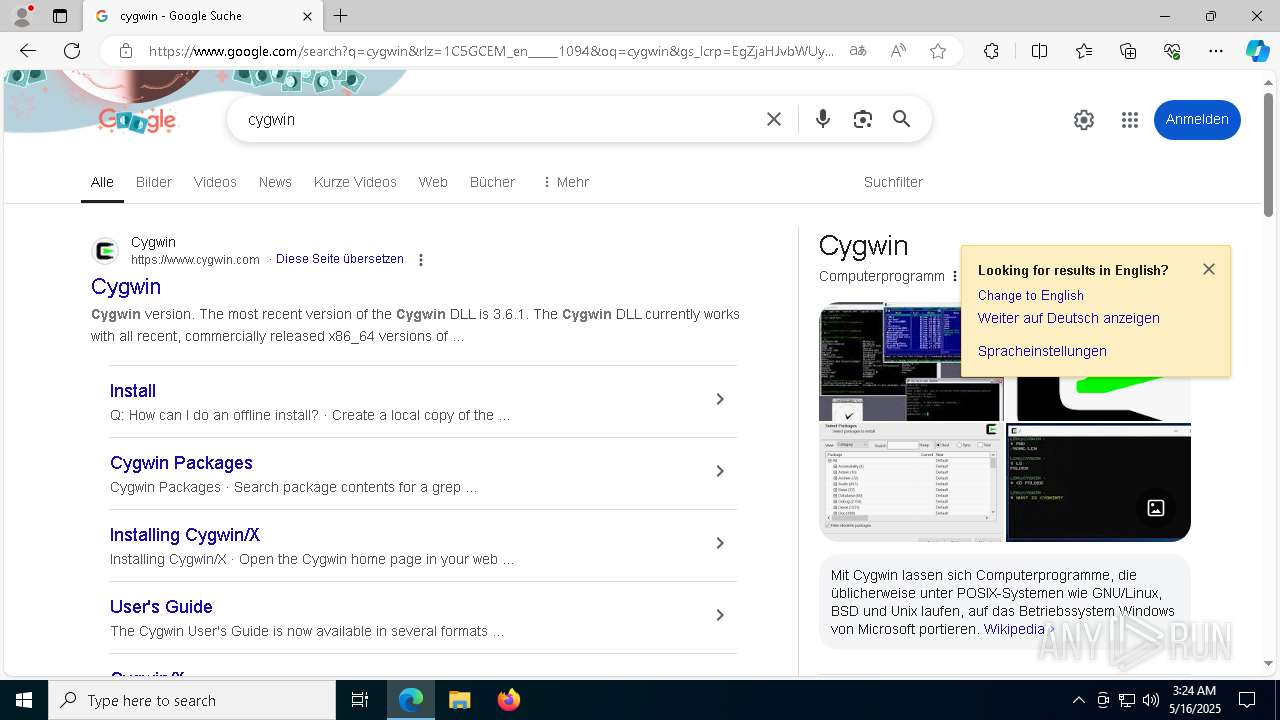Open the browser extensions icon
1280x720 pixels.
991,51
